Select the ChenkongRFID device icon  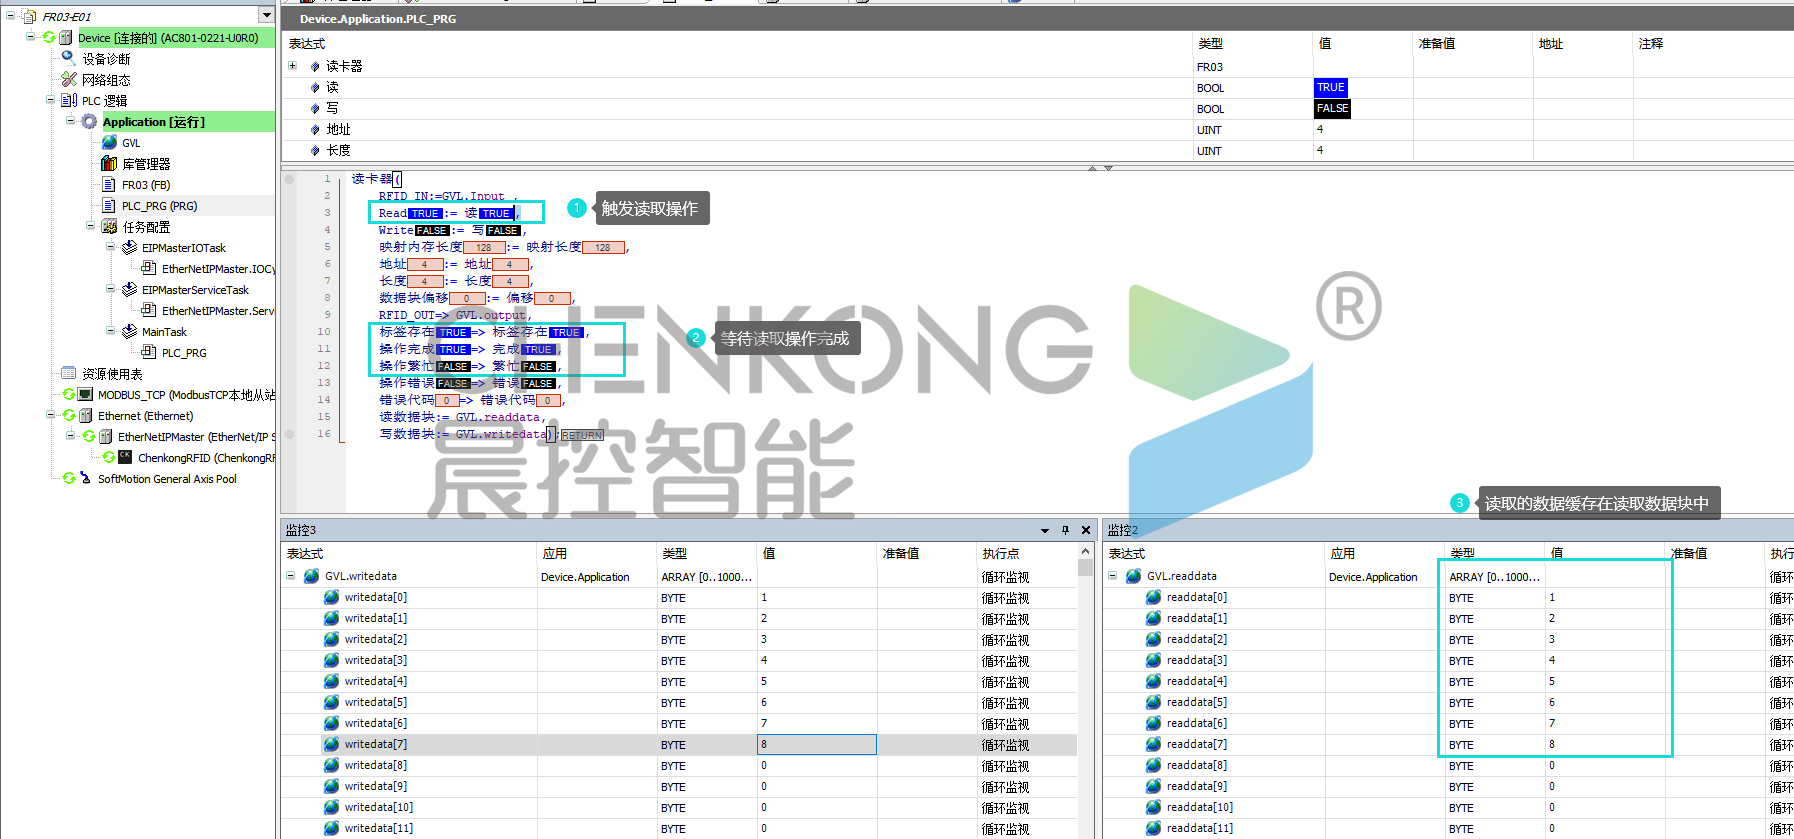125,457
